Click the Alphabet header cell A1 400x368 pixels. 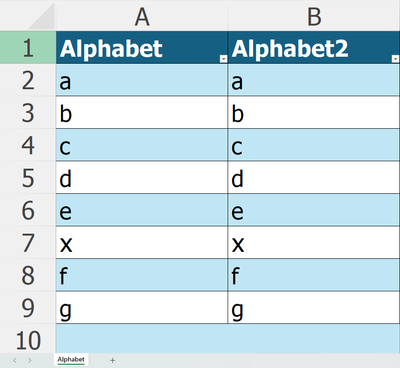[x=142, y=47]
